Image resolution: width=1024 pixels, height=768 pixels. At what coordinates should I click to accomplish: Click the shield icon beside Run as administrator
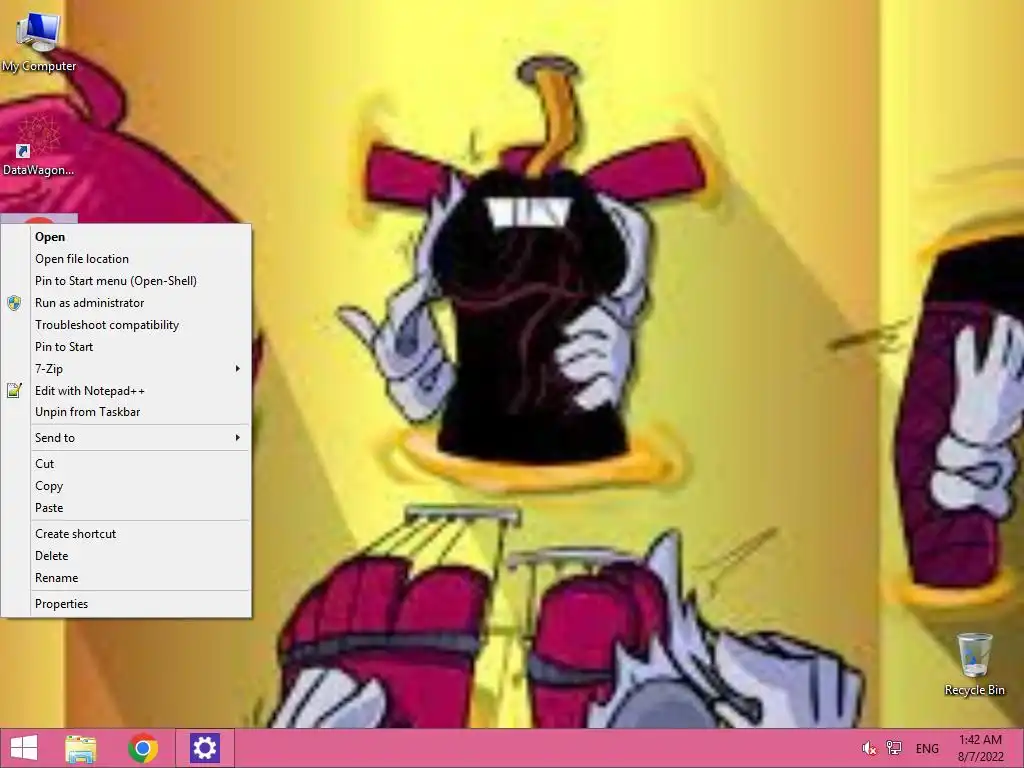click(x=14, y=302)
